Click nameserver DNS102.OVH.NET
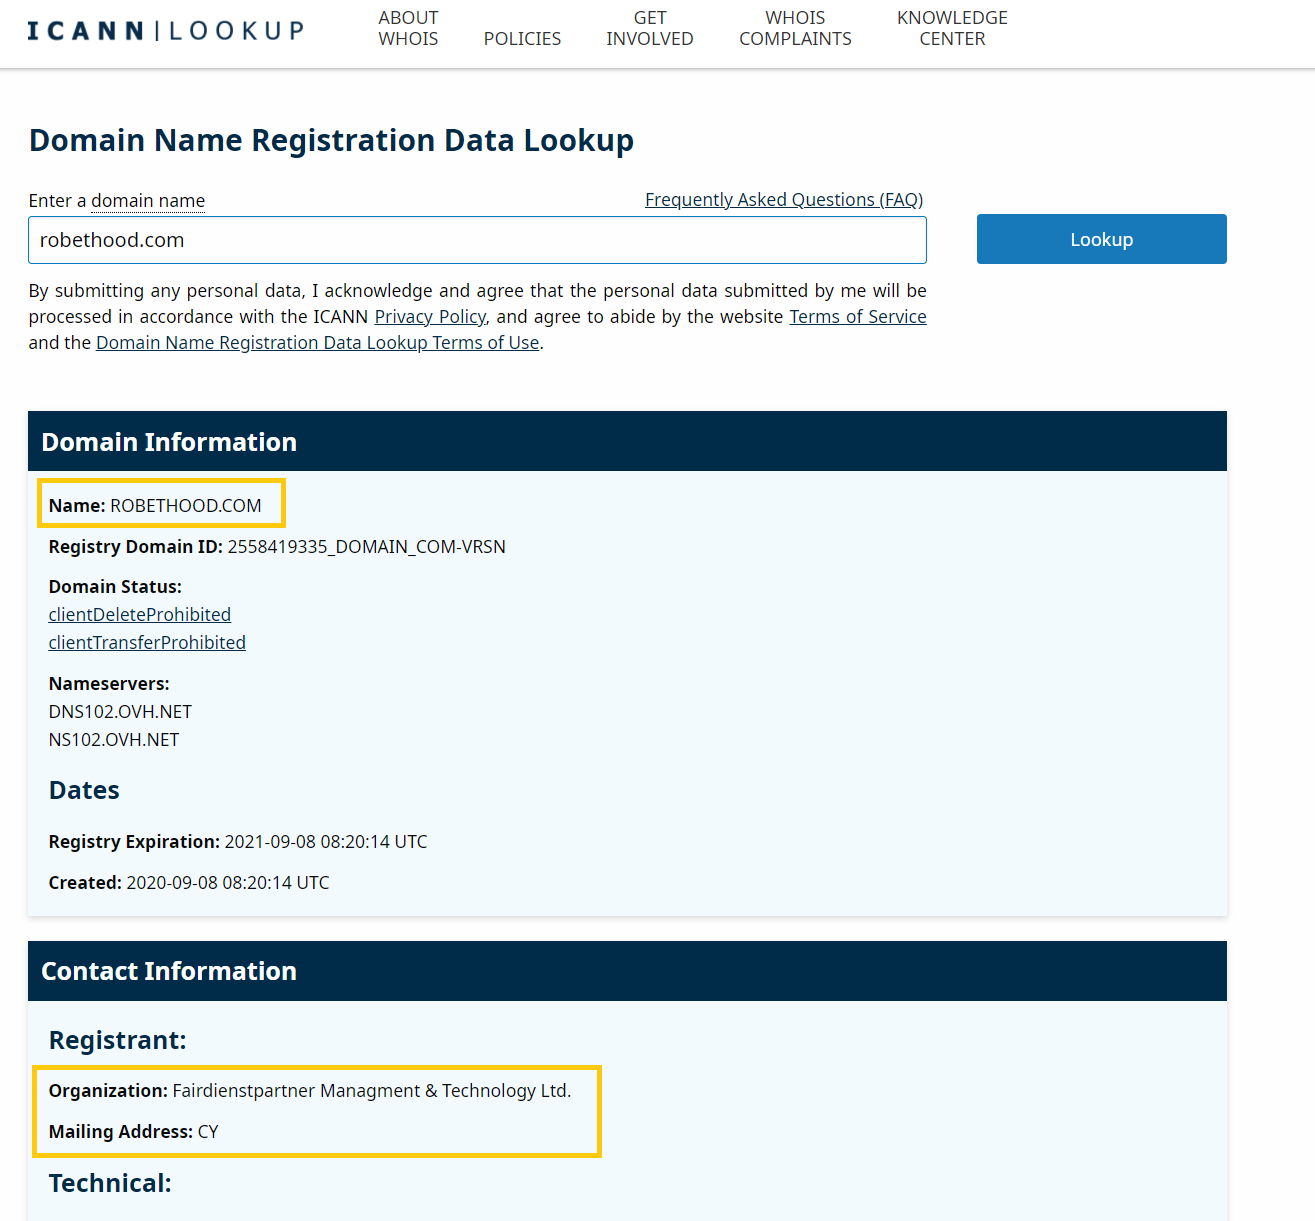Screen dimensions: 1315x1221 point(120,712)
